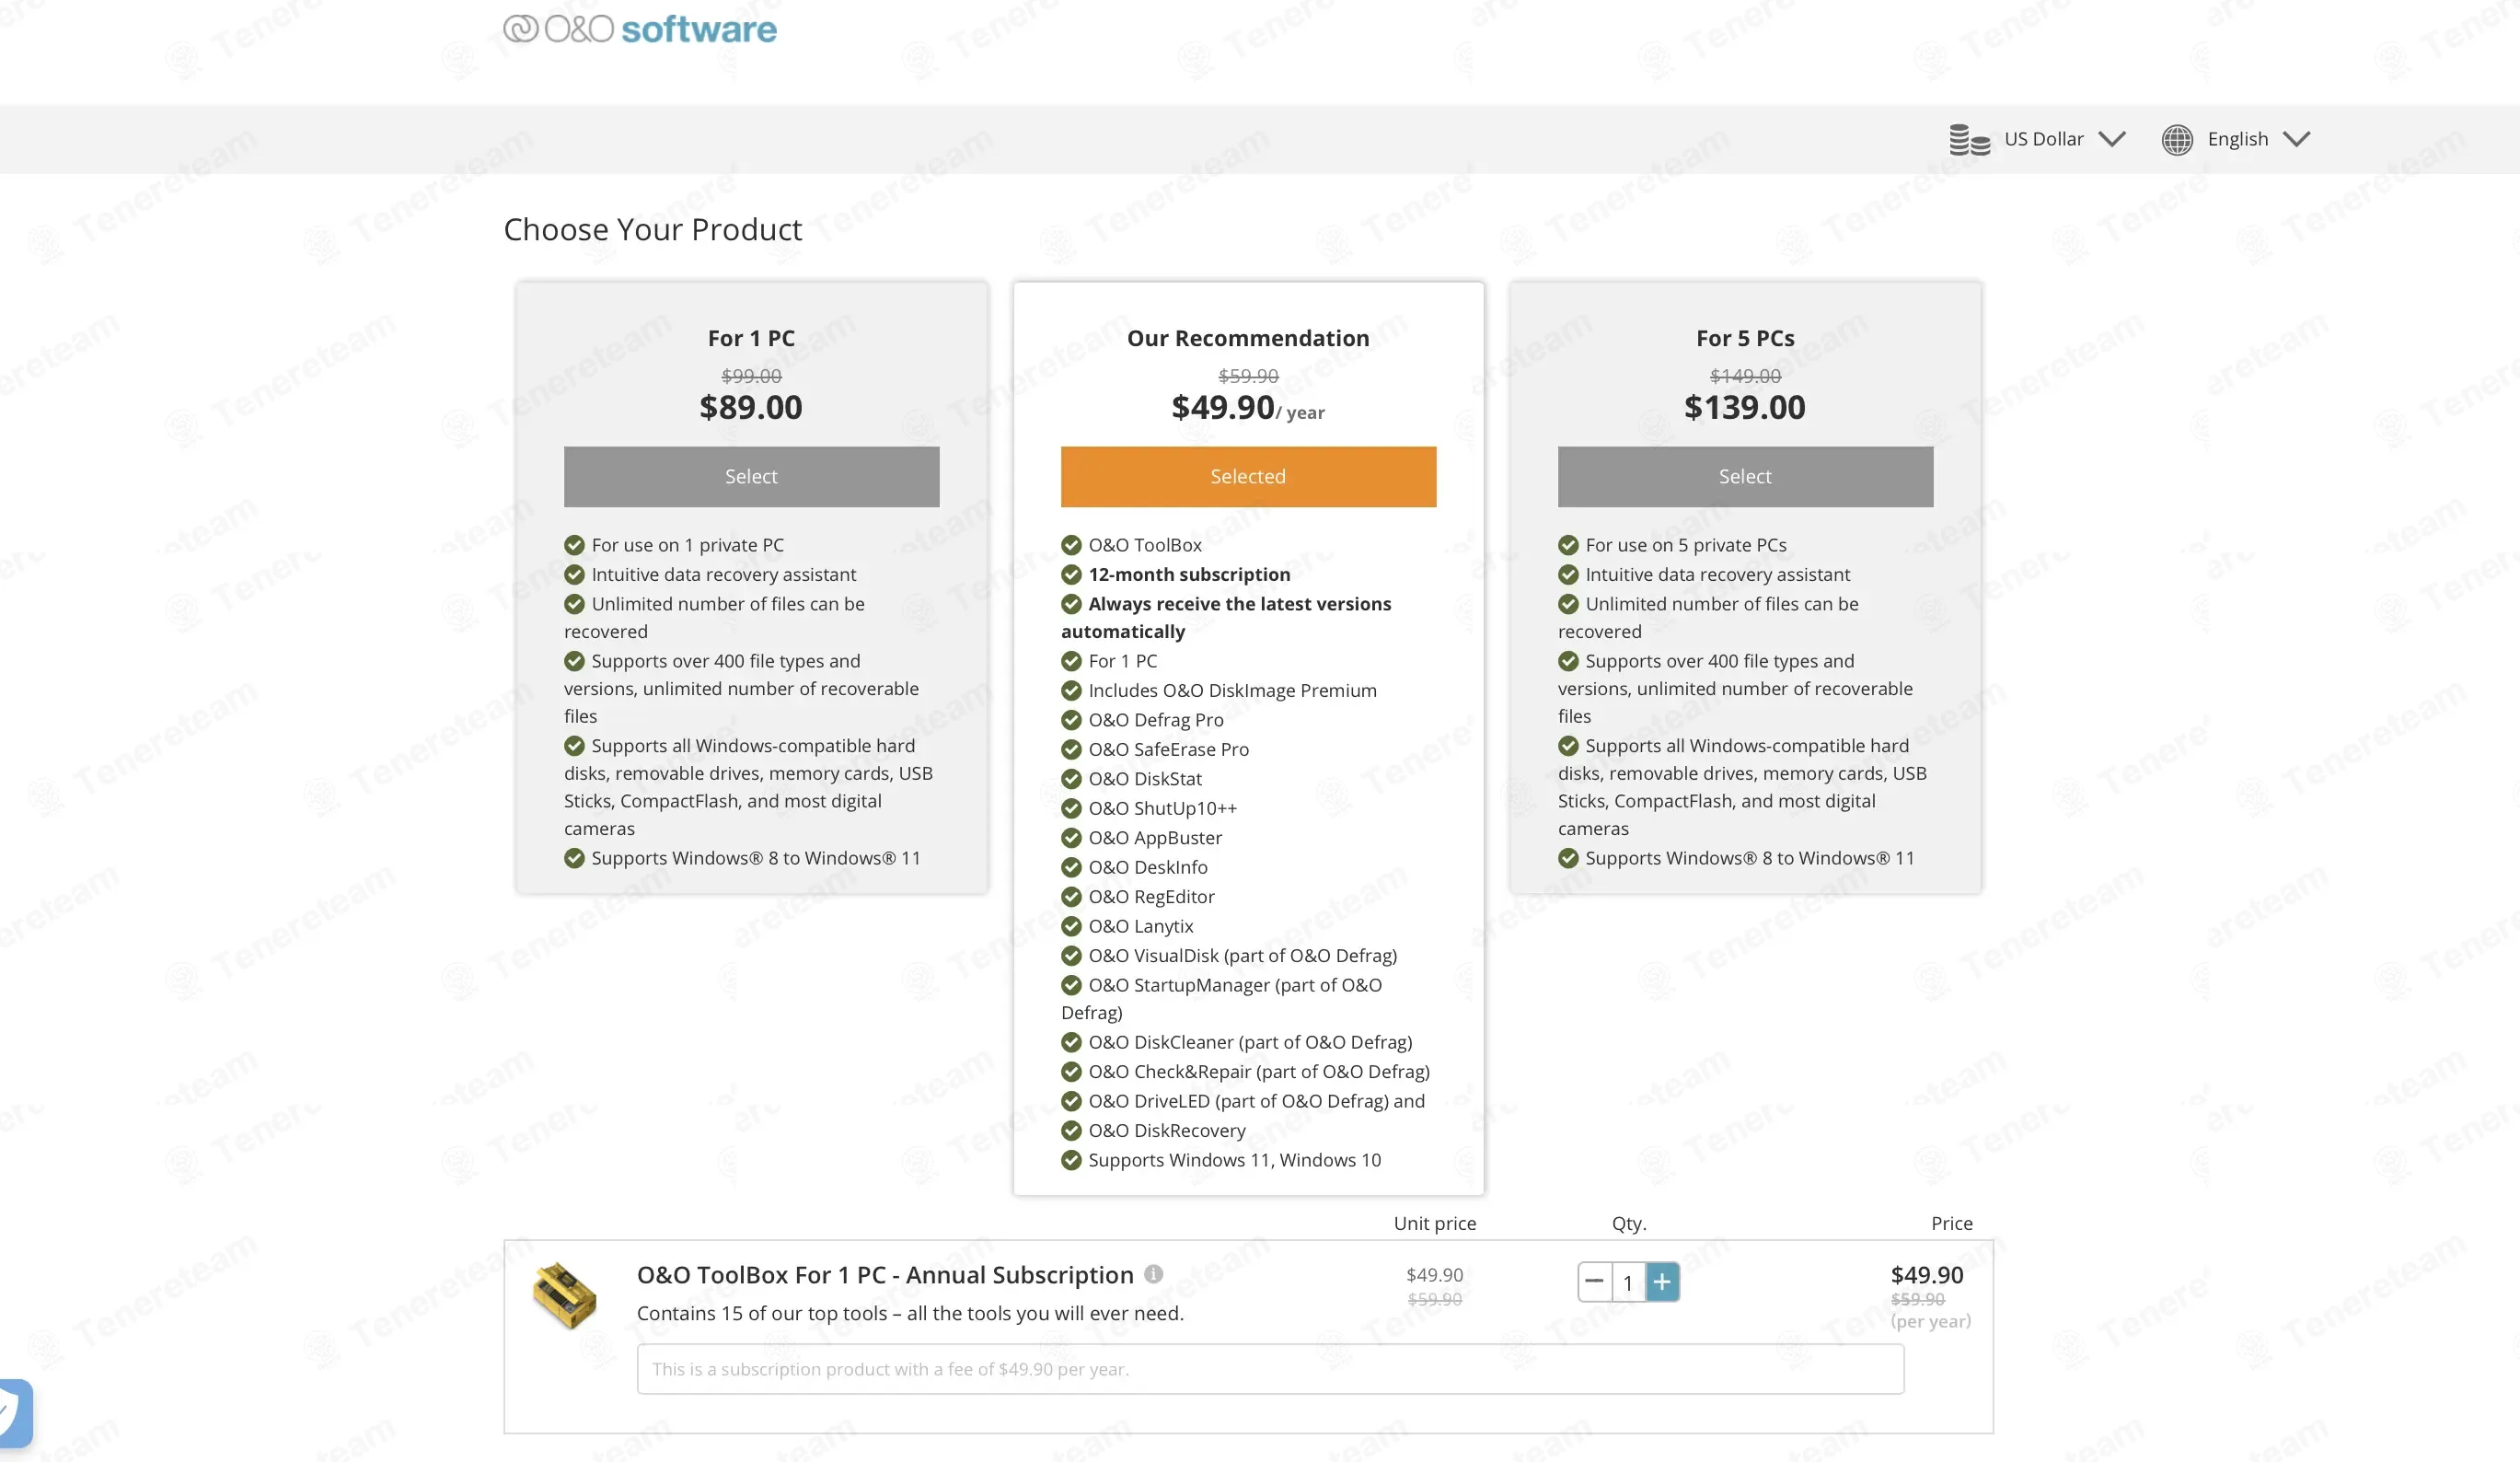Image resolution: width=2520 pixels, height=1462 pixels.
Task: Click the globe language icon
Action: tap(2176, 139)
